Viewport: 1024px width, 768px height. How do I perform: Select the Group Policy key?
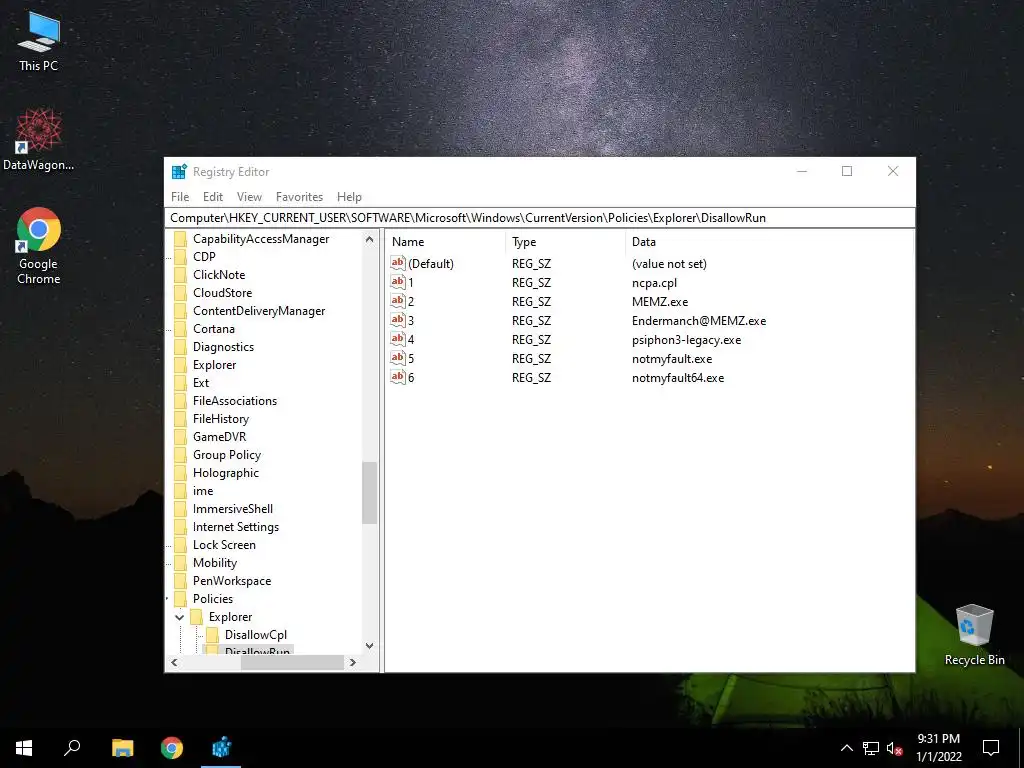coord(227,455)
